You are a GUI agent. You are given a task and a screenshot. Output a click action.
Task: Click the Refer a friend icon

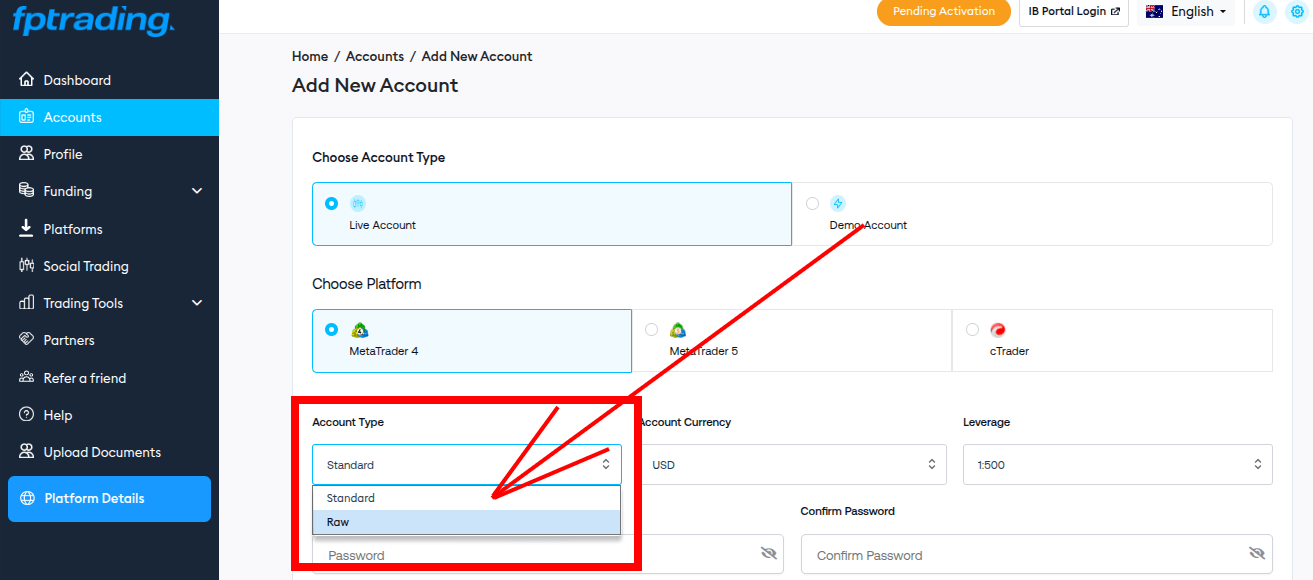point(27,378)
